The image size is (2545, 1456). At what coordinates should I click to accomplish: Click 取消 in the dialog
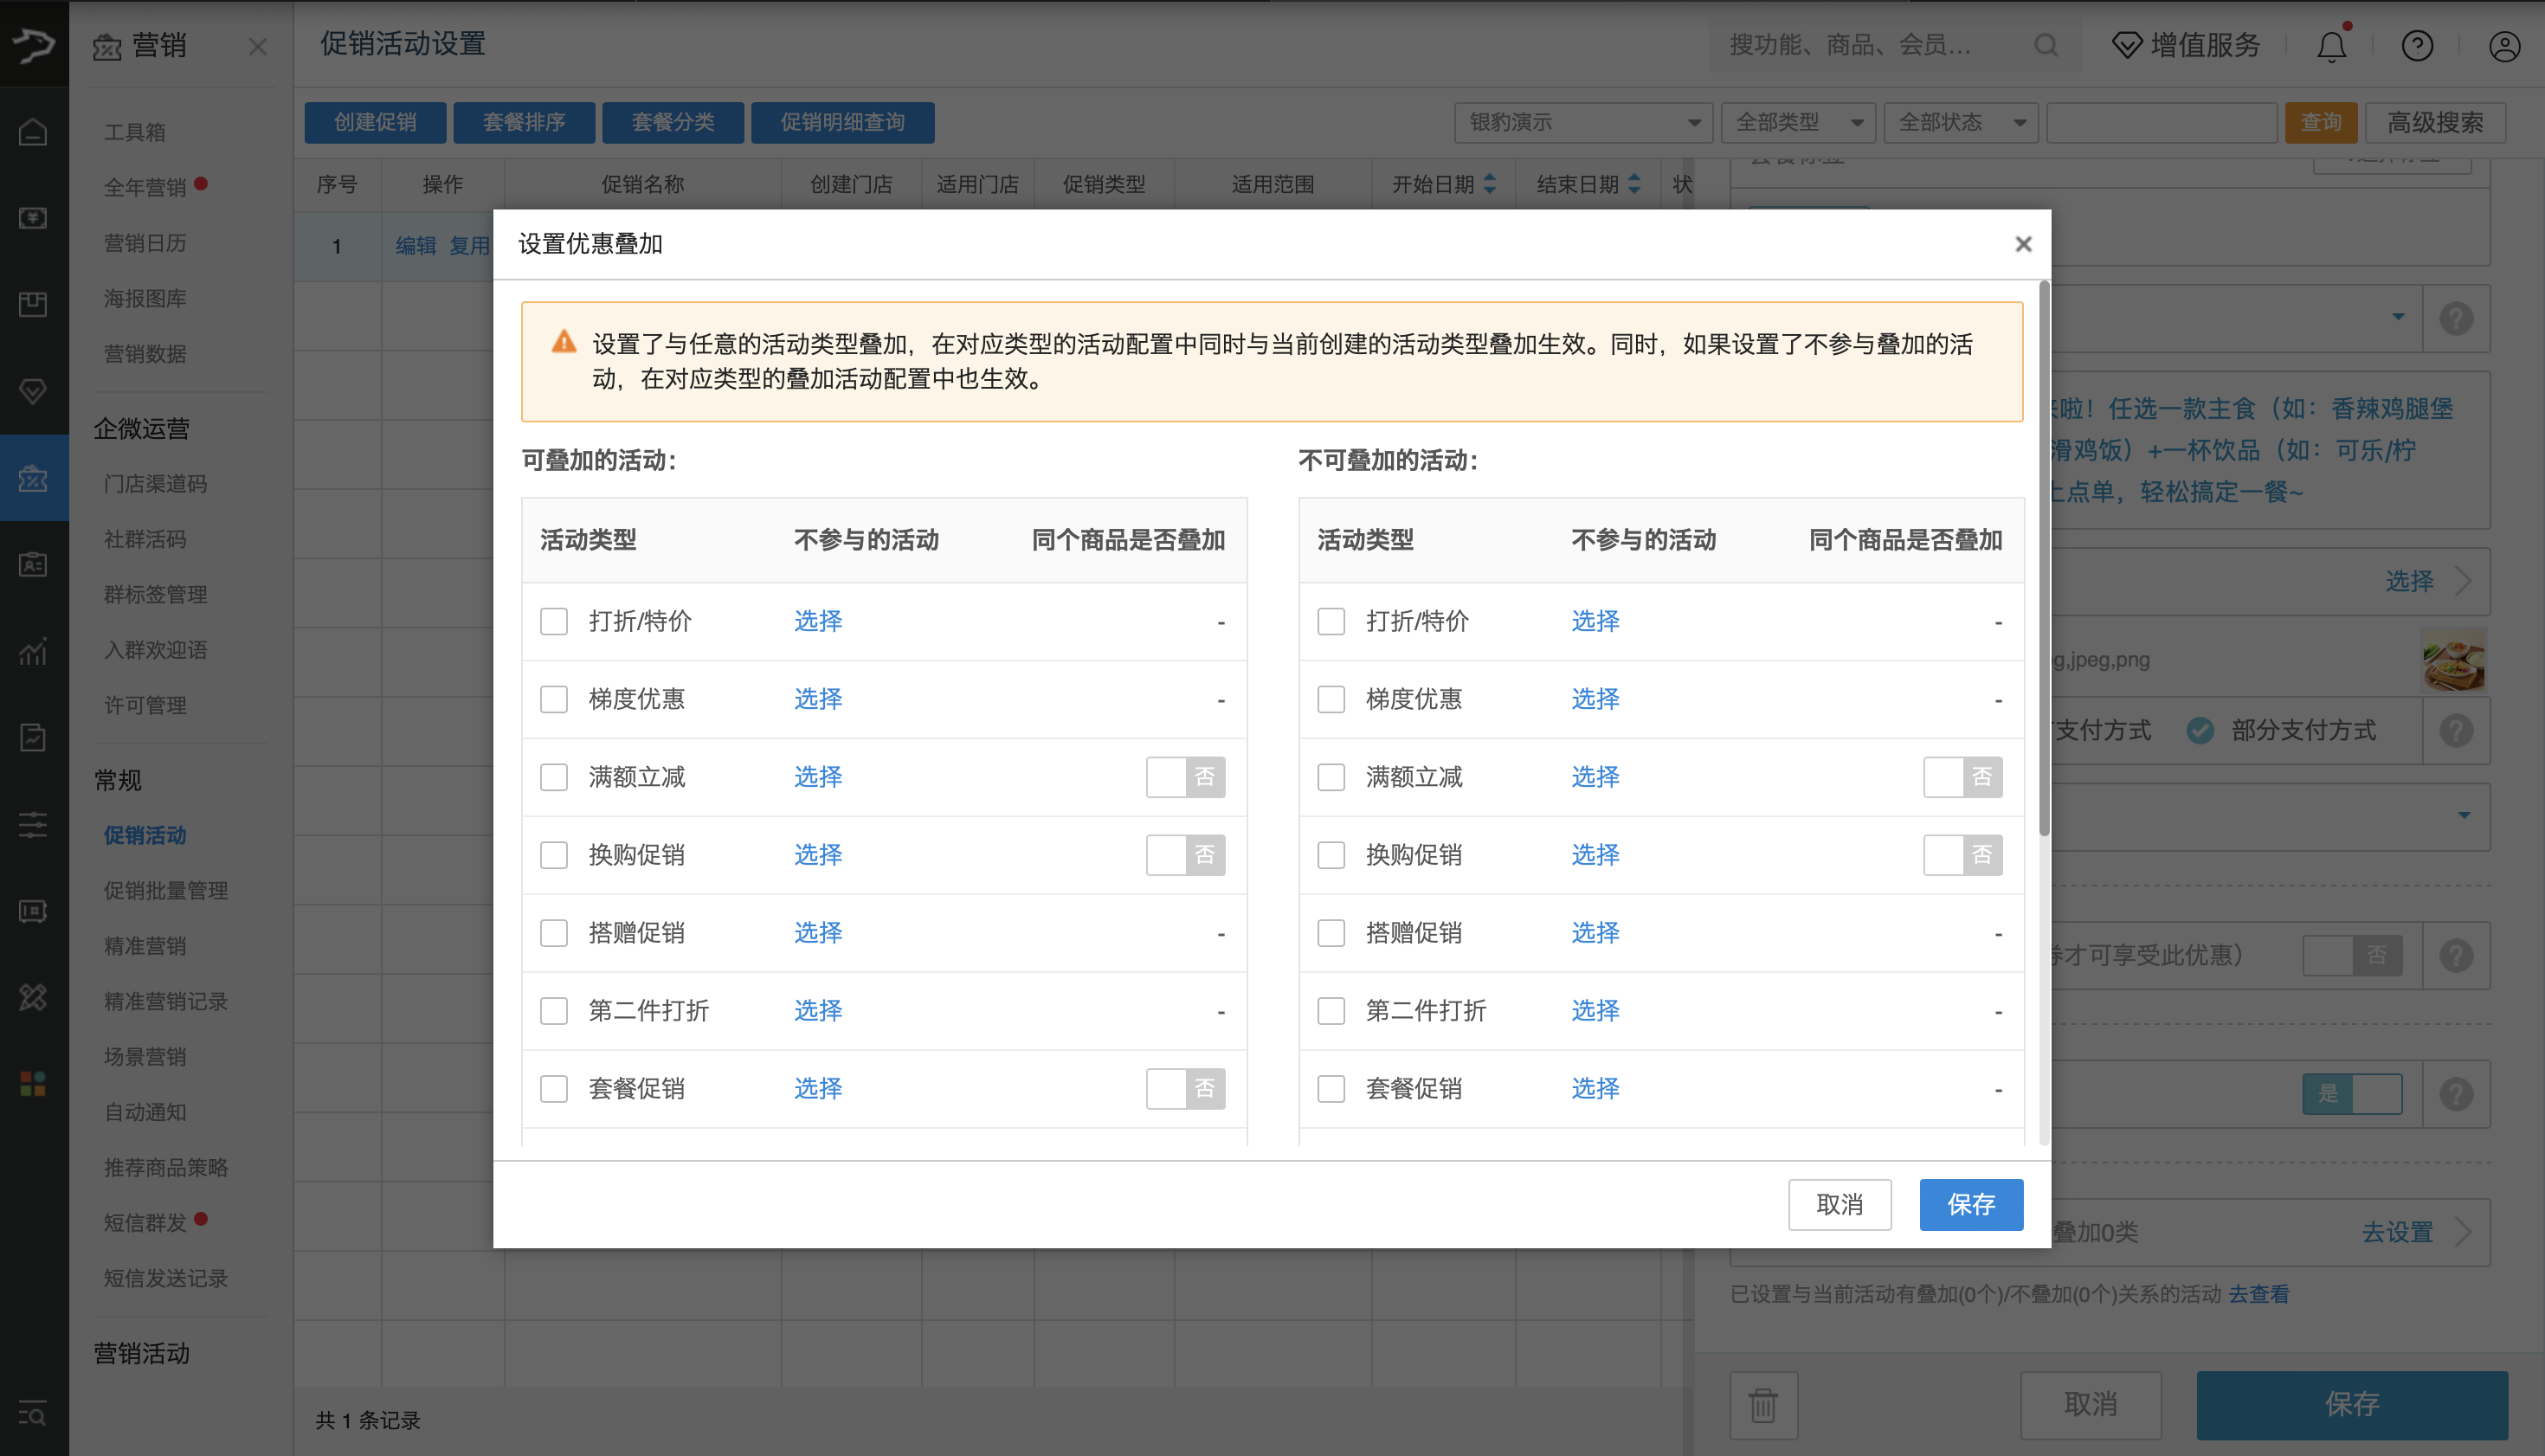[x=1839, y=1204]
